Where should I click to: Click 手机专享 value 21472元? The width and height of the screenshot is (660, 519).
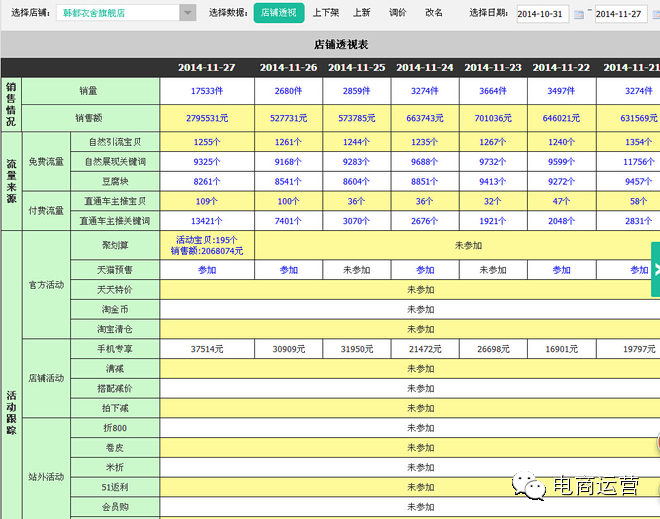coord(425,349)
